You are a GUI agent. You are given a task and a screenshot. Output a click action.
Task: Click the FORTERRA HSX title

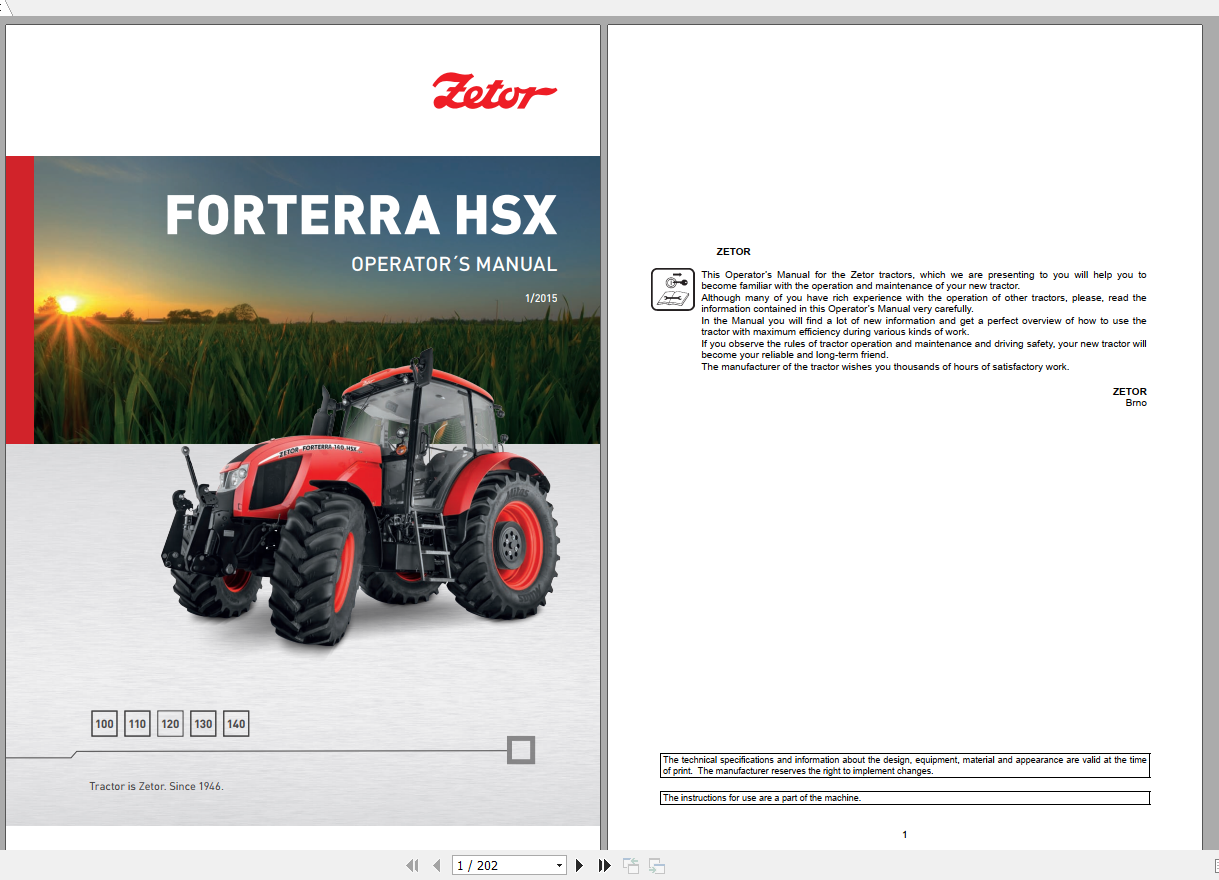point(361,214)
